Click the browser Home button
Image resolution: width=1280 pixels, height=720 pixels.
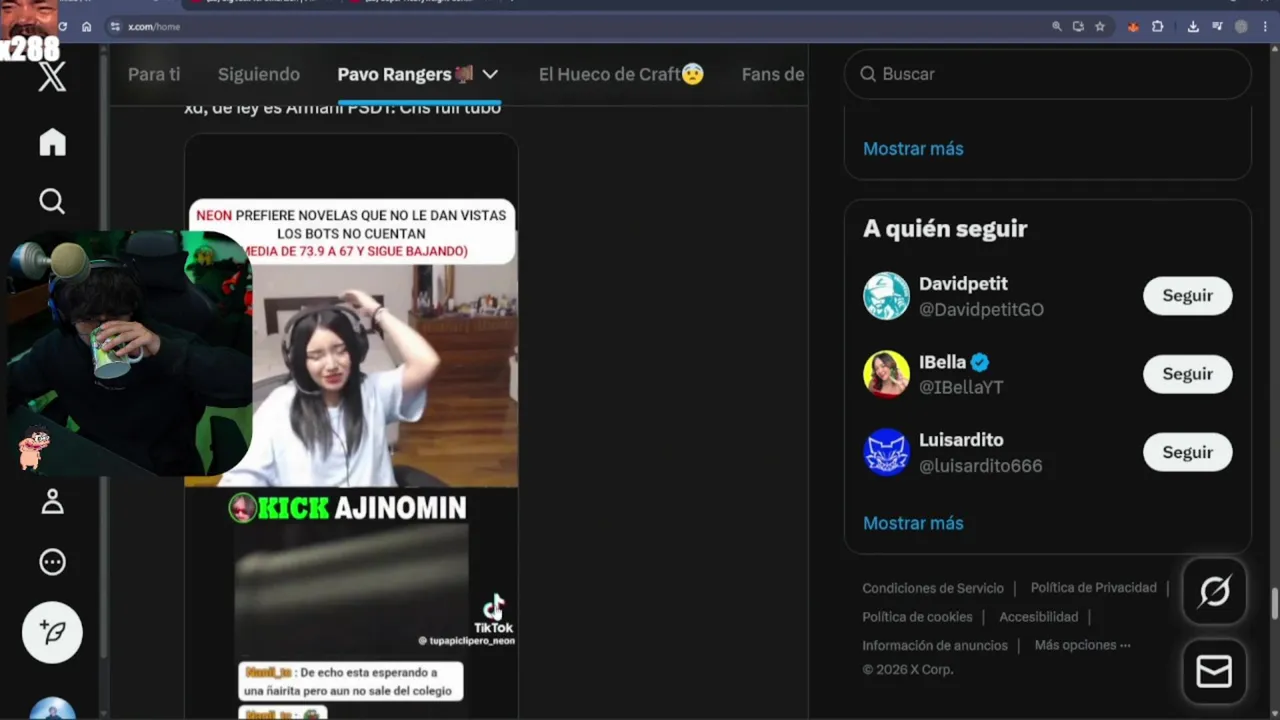tap(86, 27)
